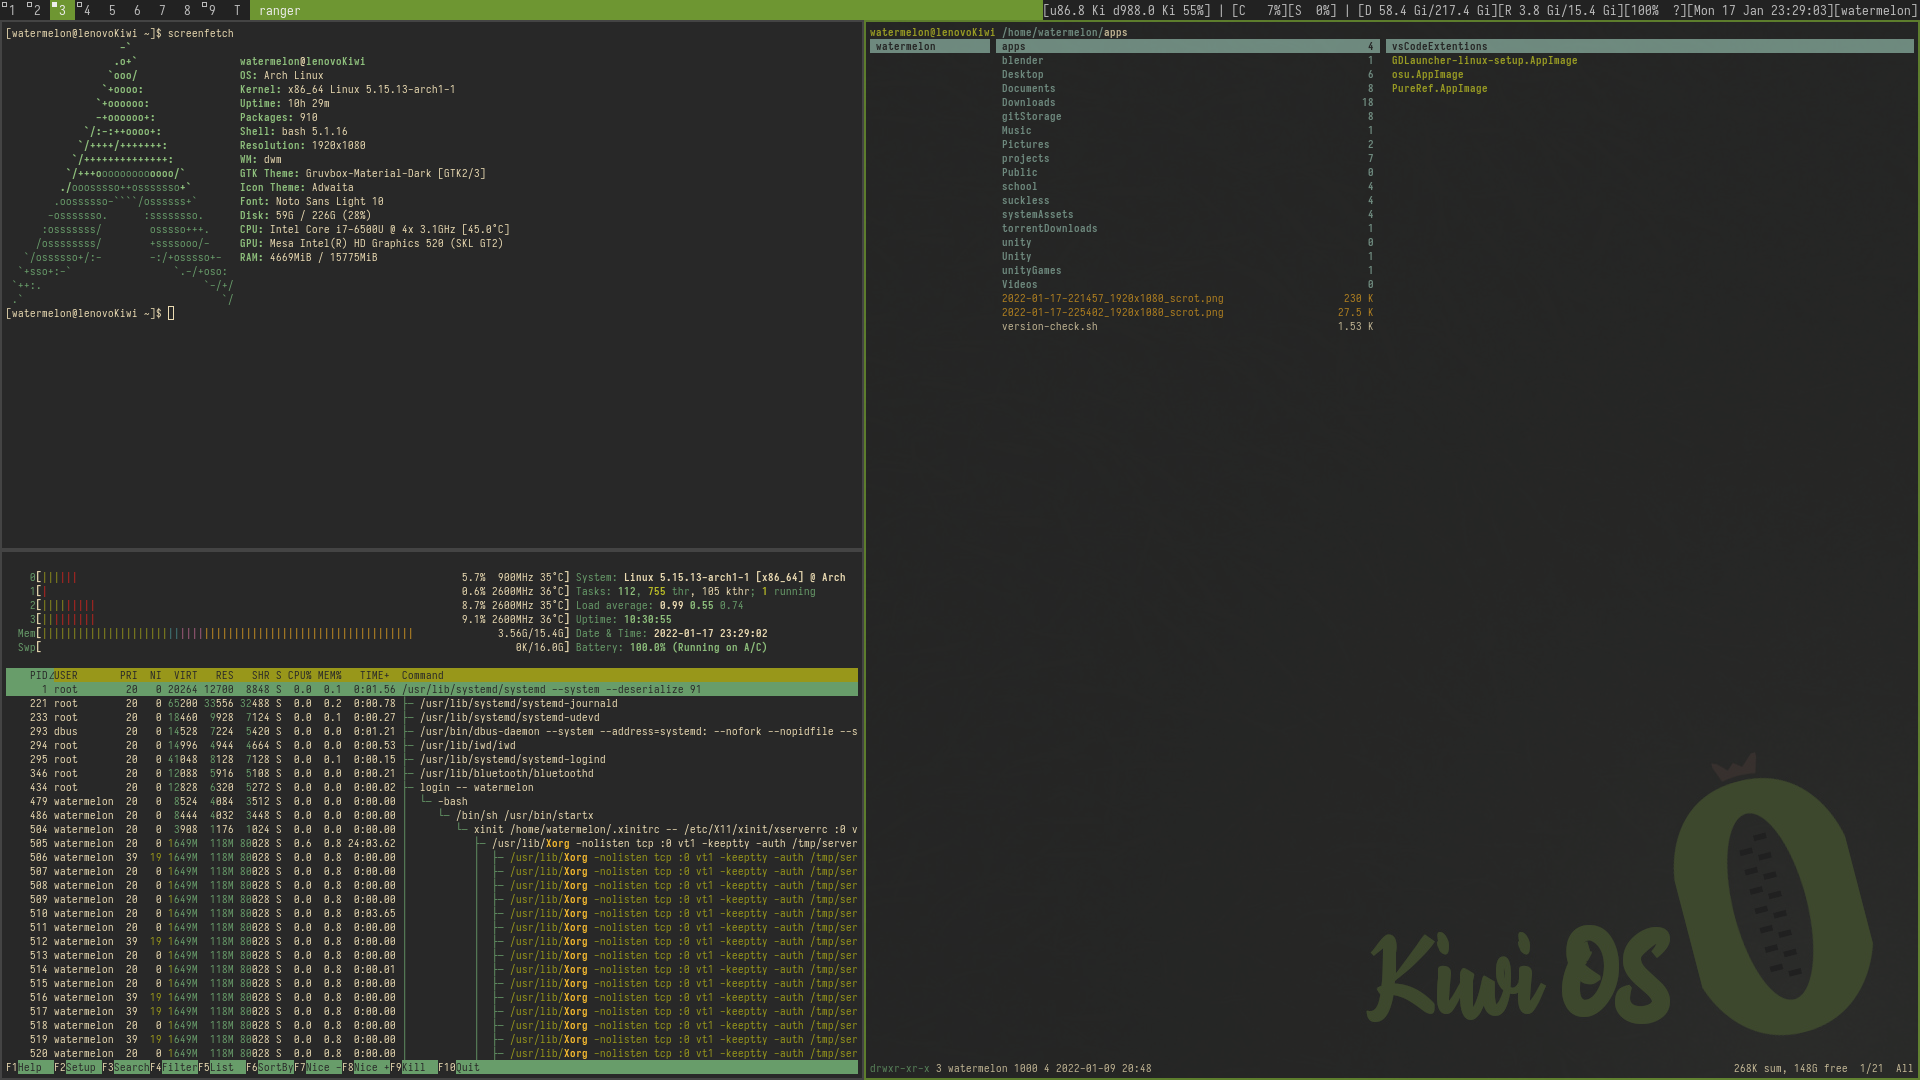Image resolution: width=1920 pixels, height=1080 pixels.
Task: Click F3 Search in htop footer
Action: pyautogui.click(x=126, y=1068)
